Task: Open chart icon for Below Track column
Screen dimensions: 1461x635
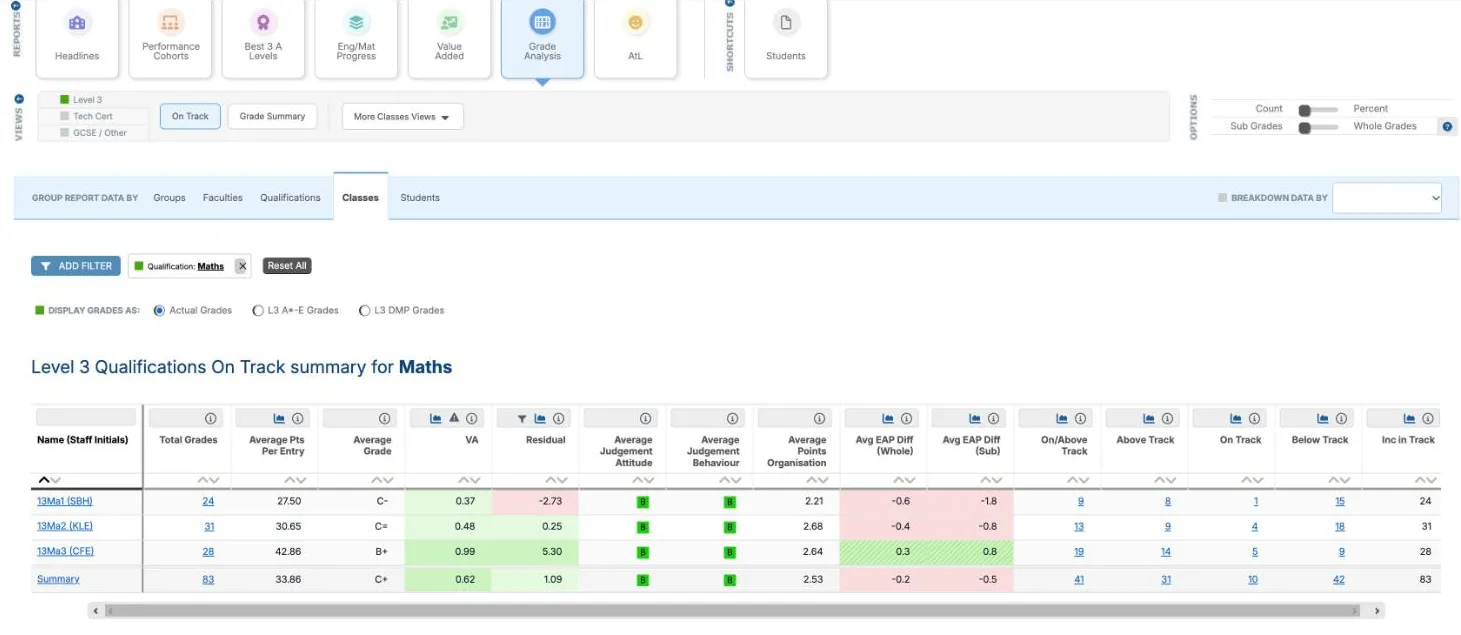Action: (1322, 418)
